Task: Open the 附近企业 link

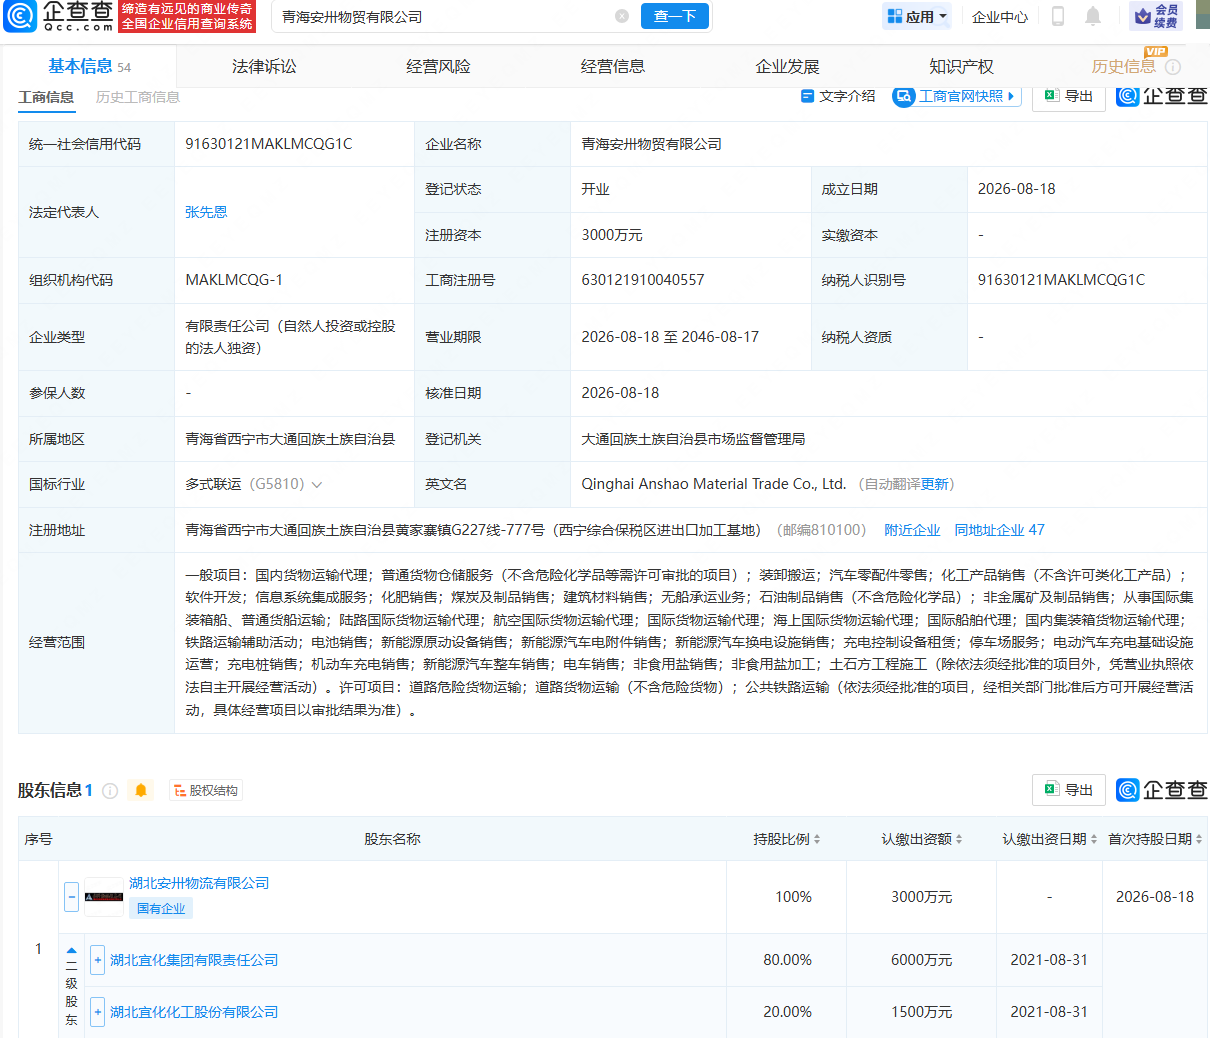Action: point(912,530)
